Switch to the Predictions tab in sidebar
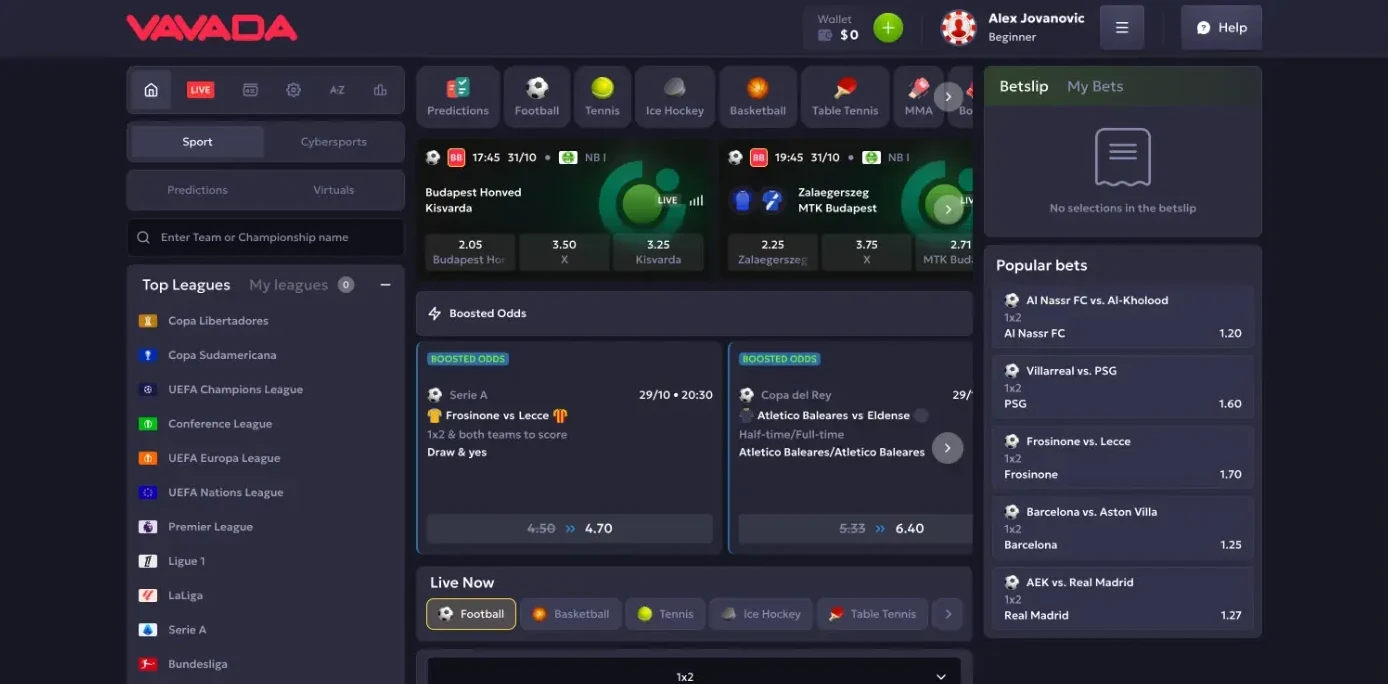 click(x=197, y=190)
